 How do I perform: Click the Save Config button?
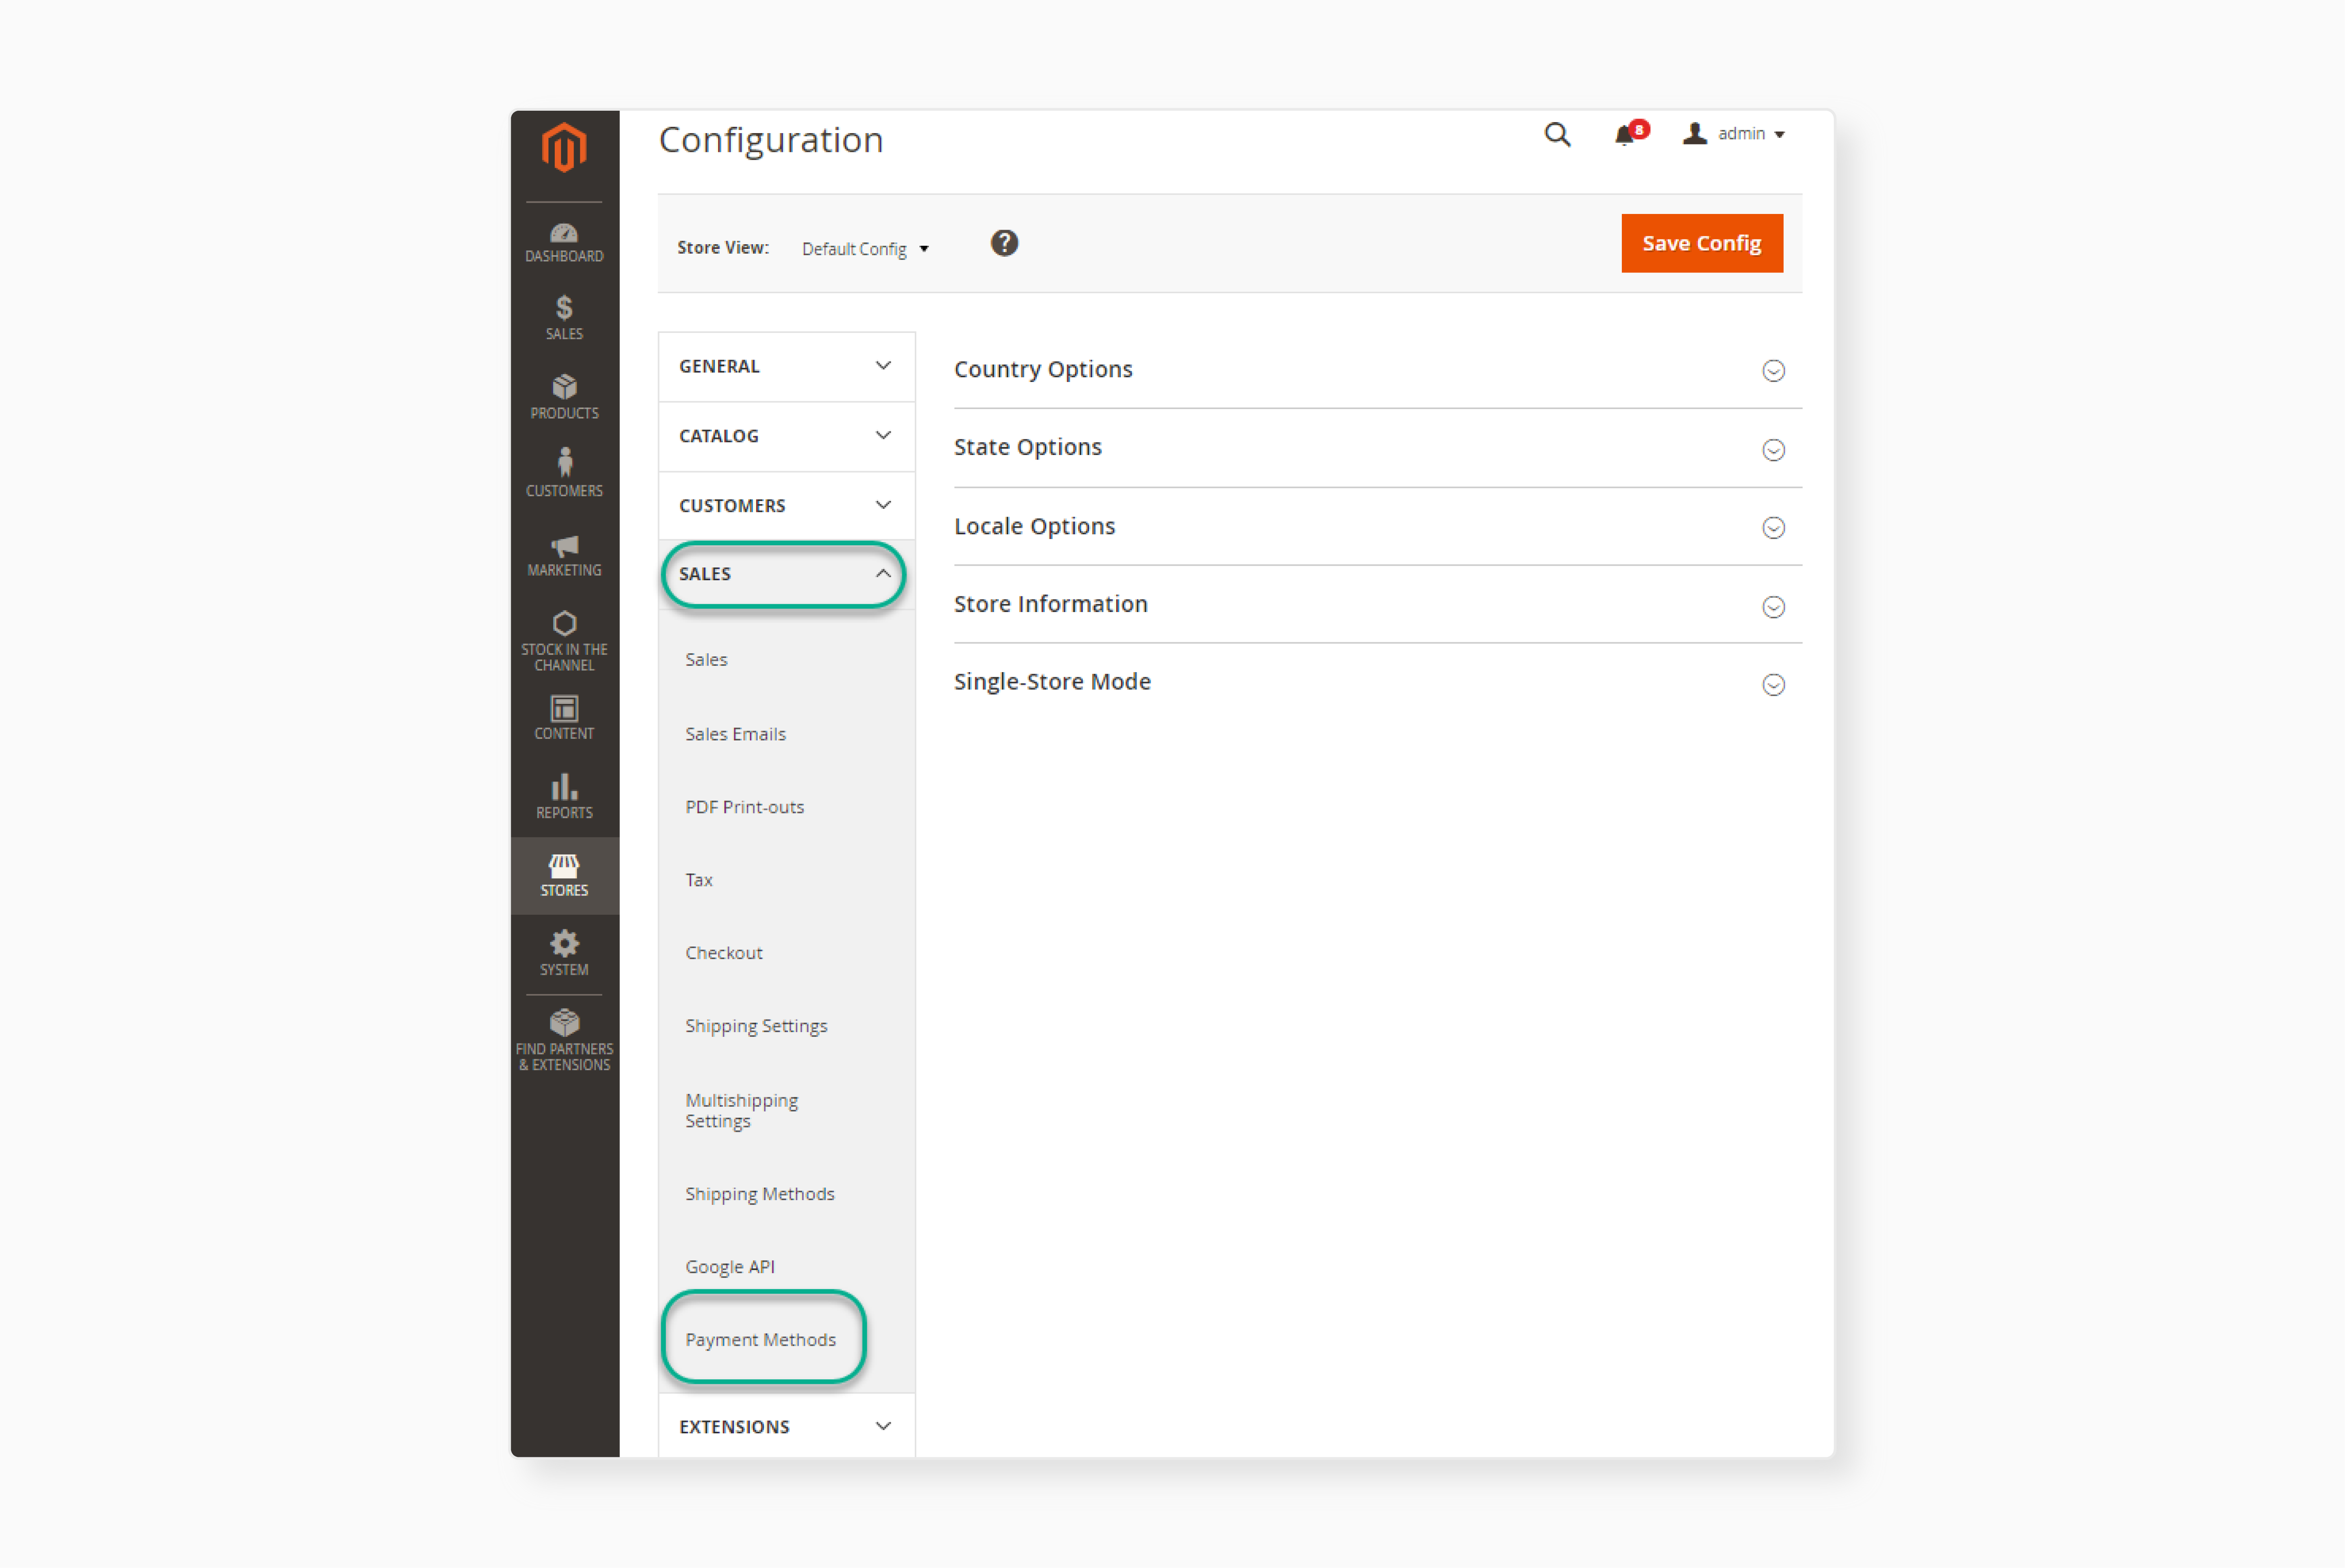1701,243
